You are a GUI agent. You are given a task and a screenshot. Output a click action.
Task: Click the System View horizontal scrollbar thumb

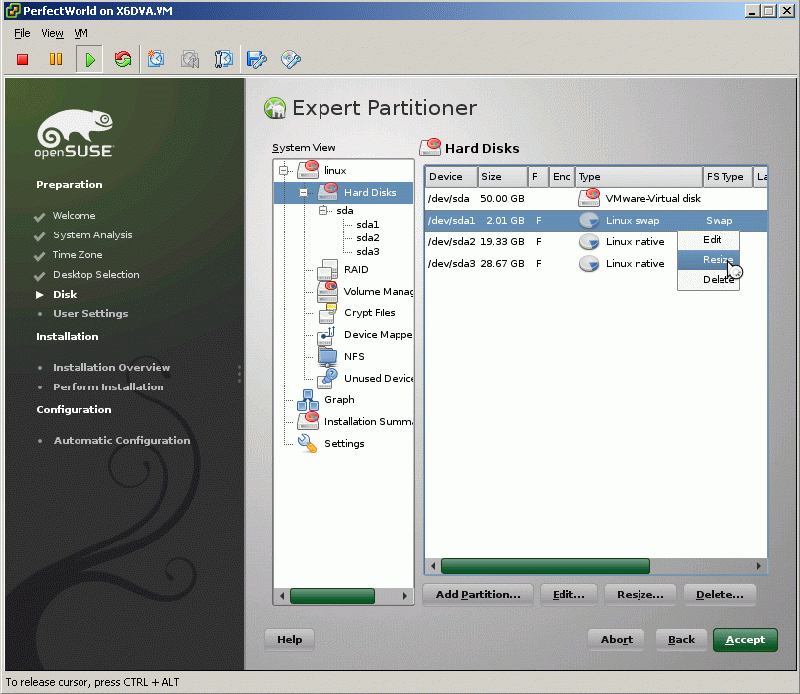click(x=332, y=596)
